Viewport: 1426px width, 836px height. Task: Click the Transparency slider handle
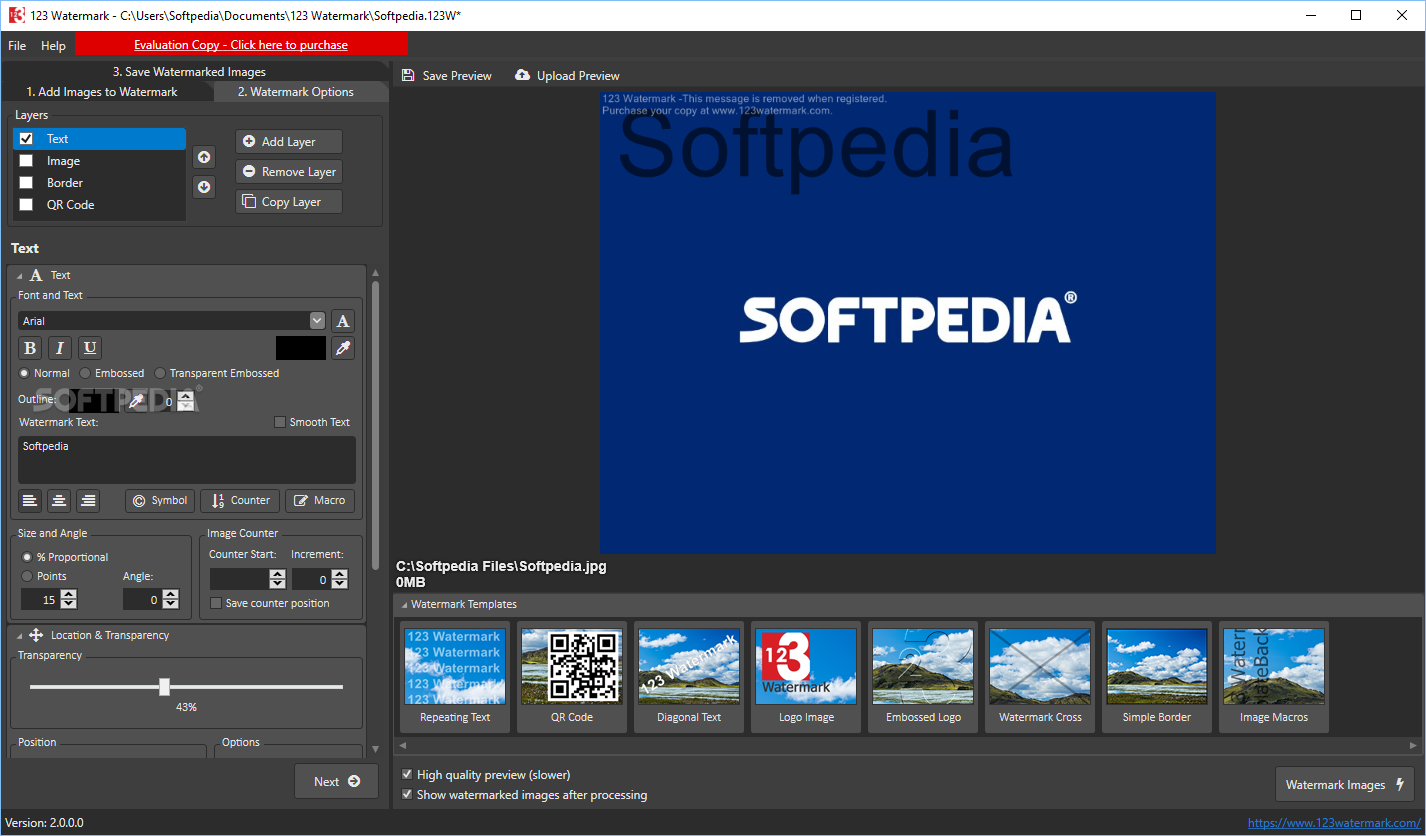(164, 687)
